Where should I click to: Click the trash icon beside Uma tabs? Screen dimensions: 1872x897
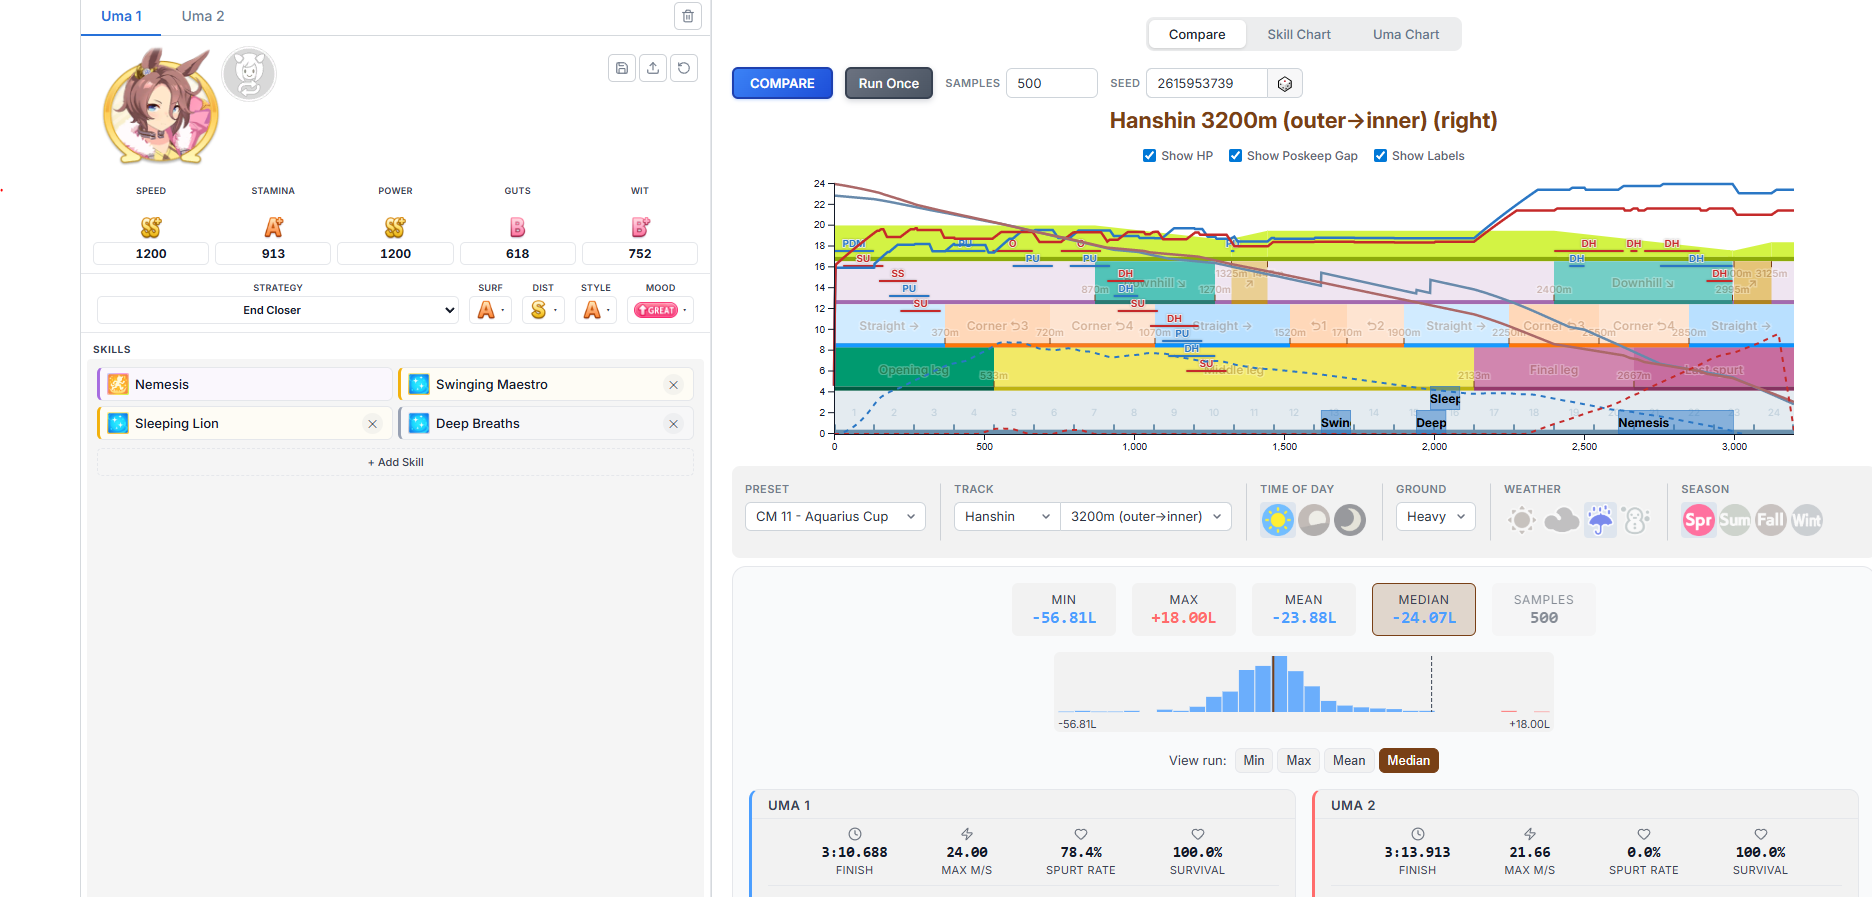(x=688, y=16)
